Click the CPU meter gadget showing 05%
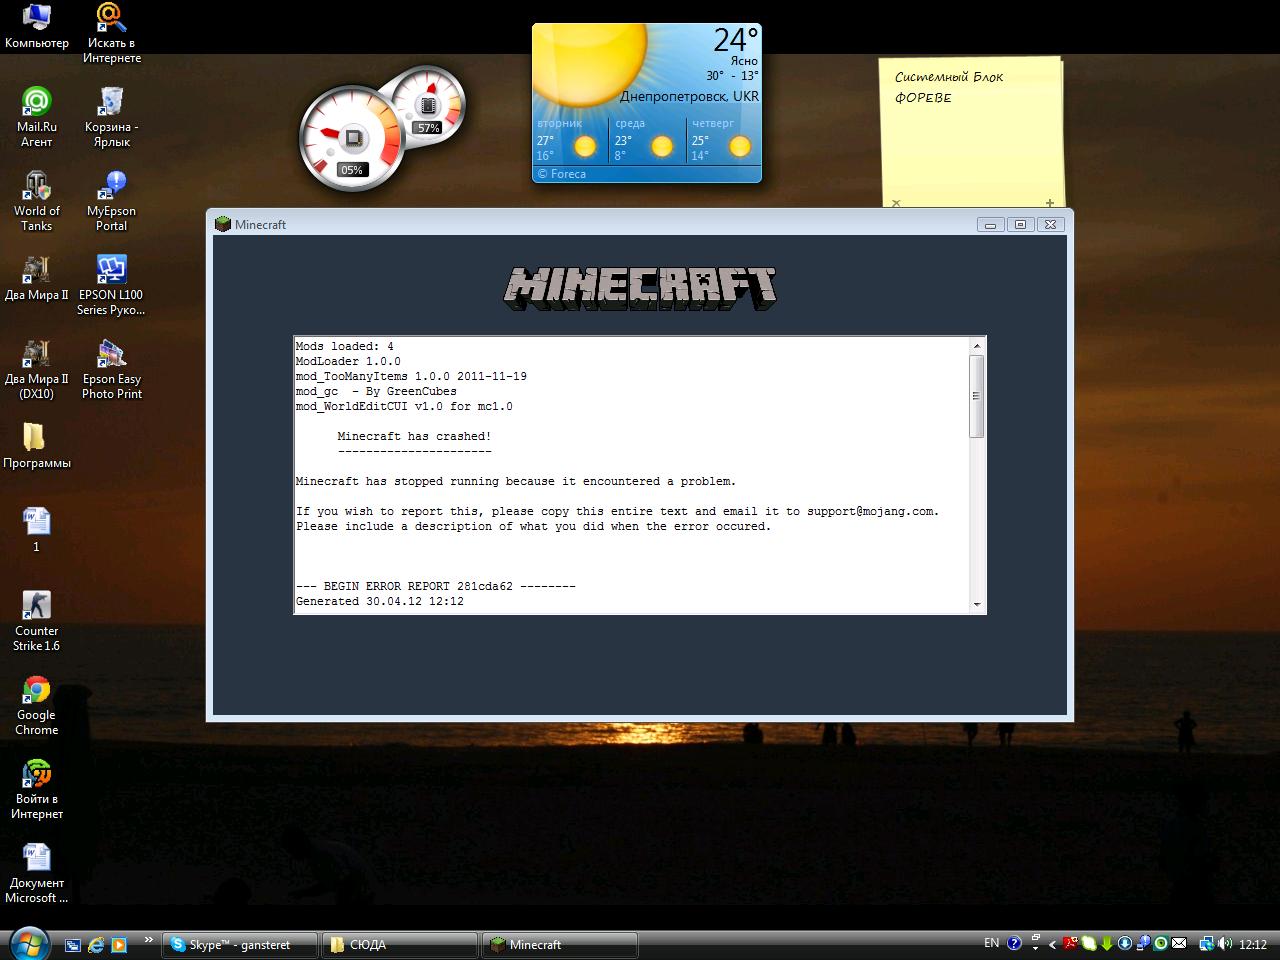This screenshot has width=1280, height=960. pyautogui.click(x=350, y=138)
